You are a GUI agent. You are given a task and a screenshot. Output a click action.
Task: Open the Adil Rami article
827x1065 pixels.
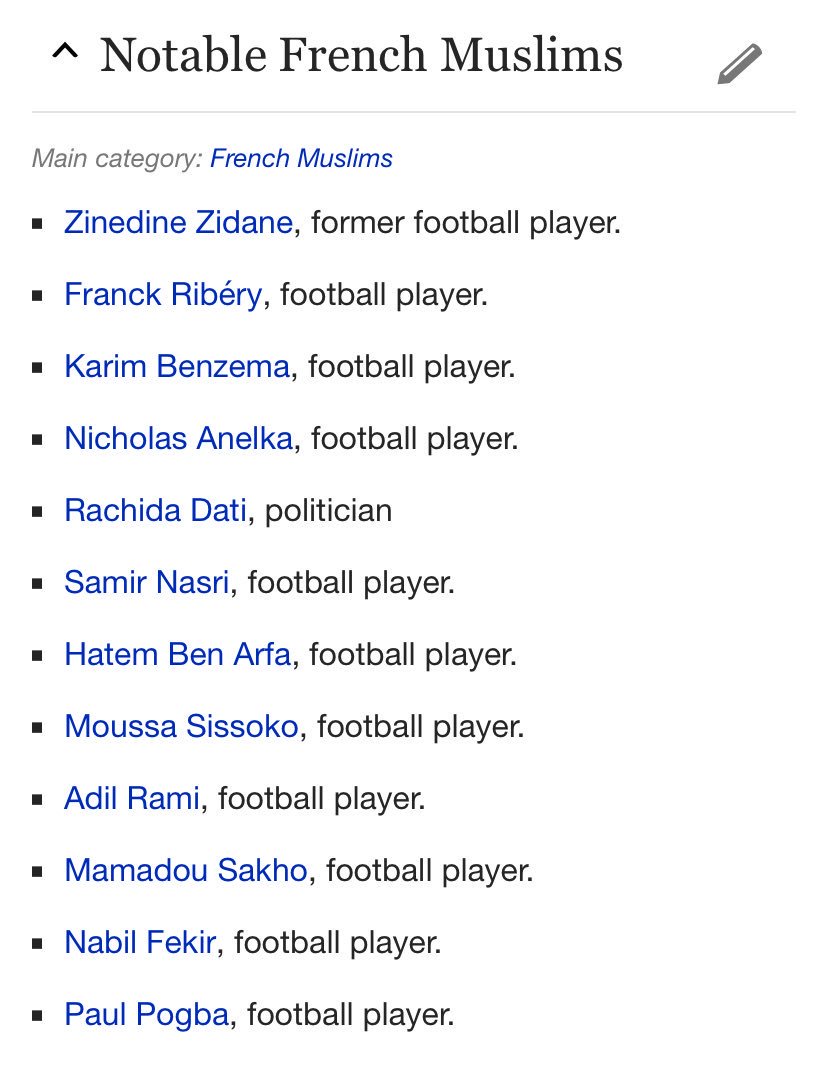[x=132, y=798]
